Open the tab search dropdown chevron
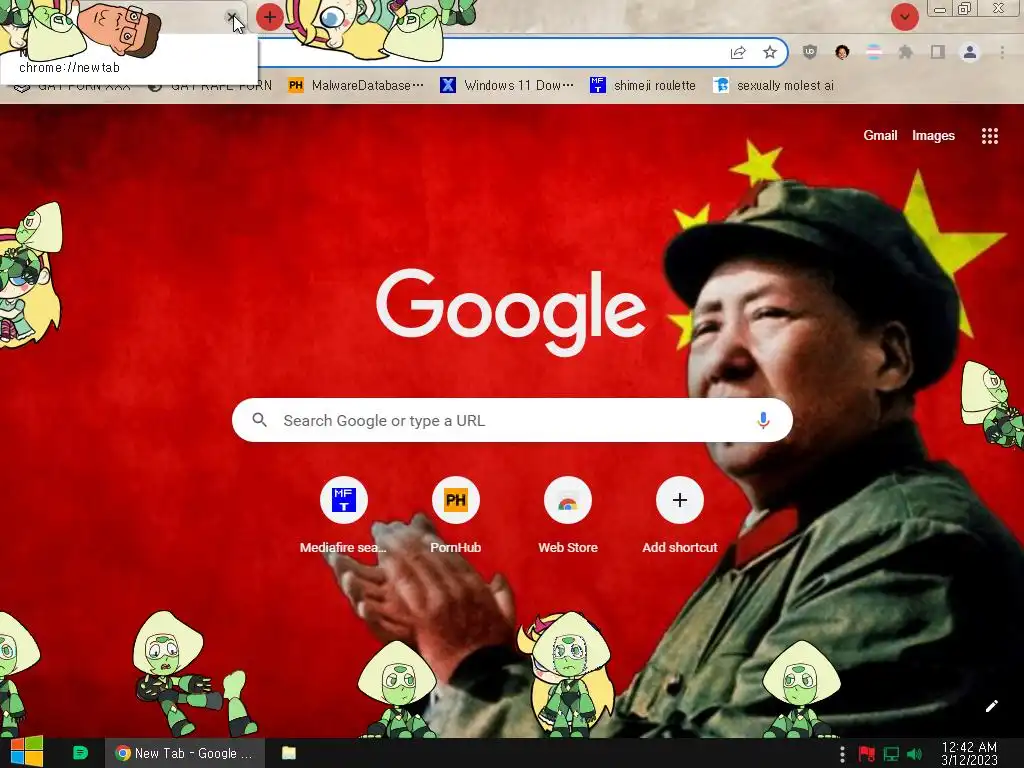Screen dimensions: 1024x768 tap(904, 17)
